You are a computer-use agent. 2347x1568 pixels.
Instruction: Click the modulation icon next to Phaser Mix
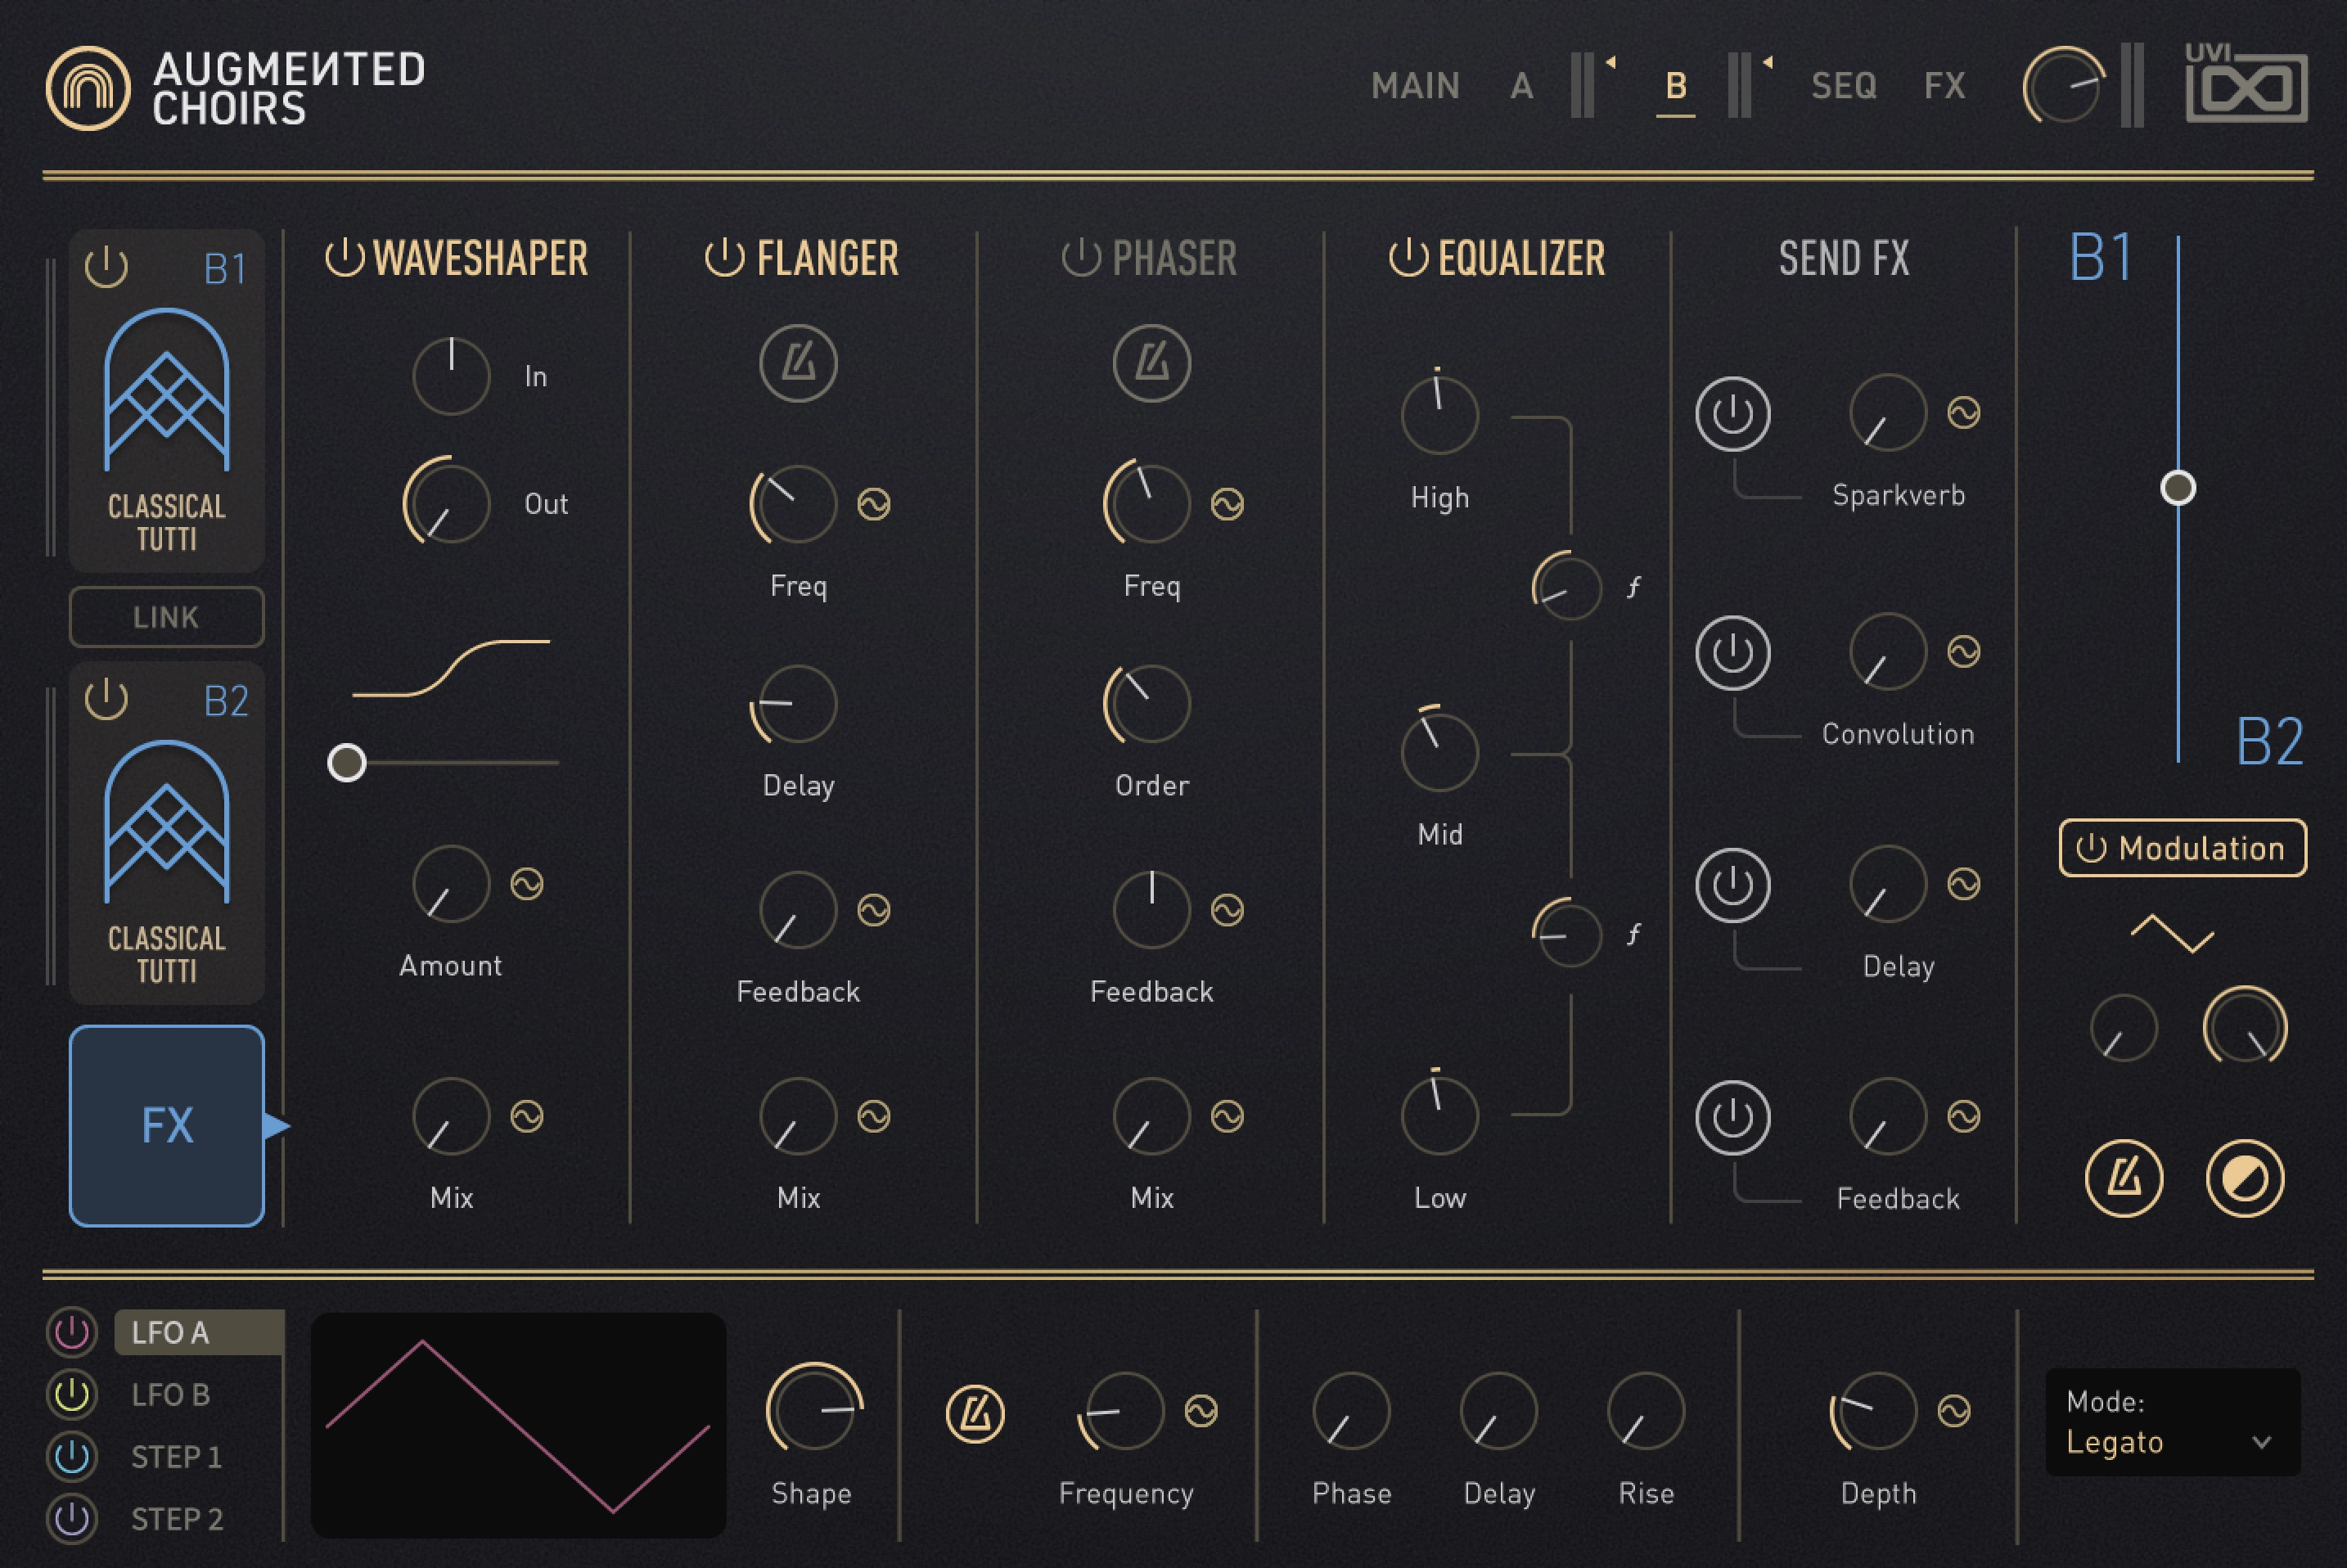click(1228, 1116)
